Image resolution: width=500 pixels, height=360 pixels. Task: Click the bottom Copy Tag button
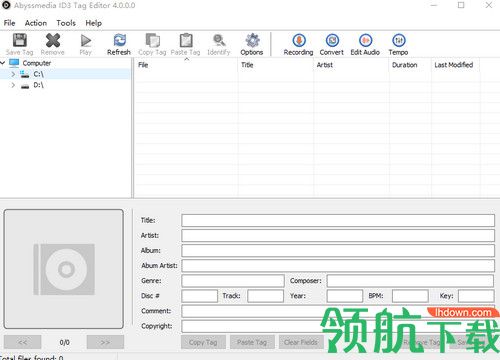pos(203,342)
